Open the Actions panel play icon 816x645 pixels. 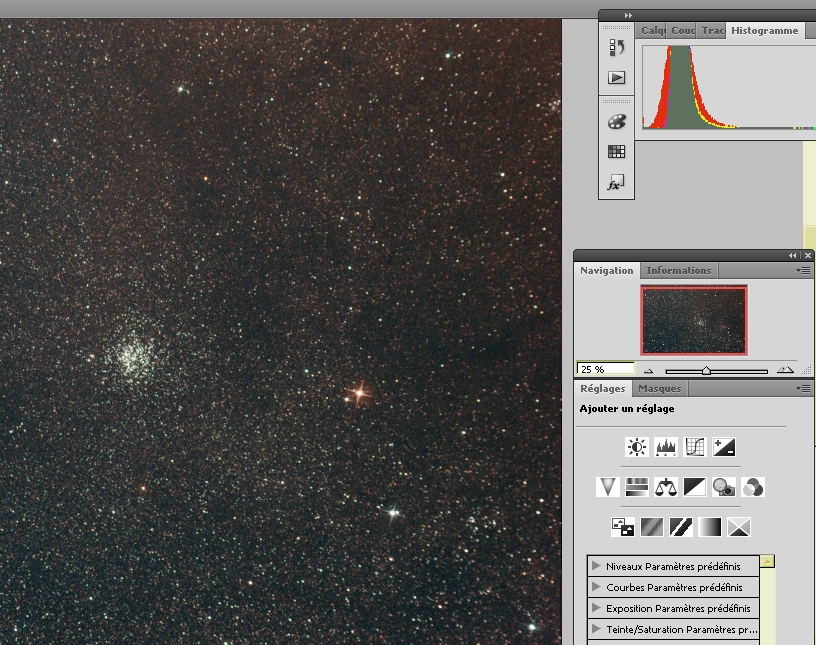(616, 77)
